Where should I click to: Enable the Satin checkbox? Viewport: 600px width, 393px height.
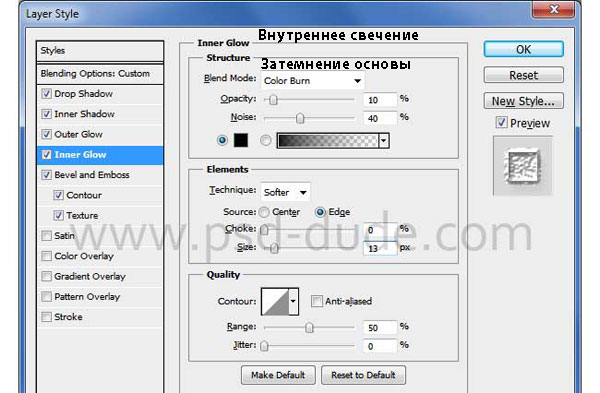pyautogui.click(x=46, y=236)
